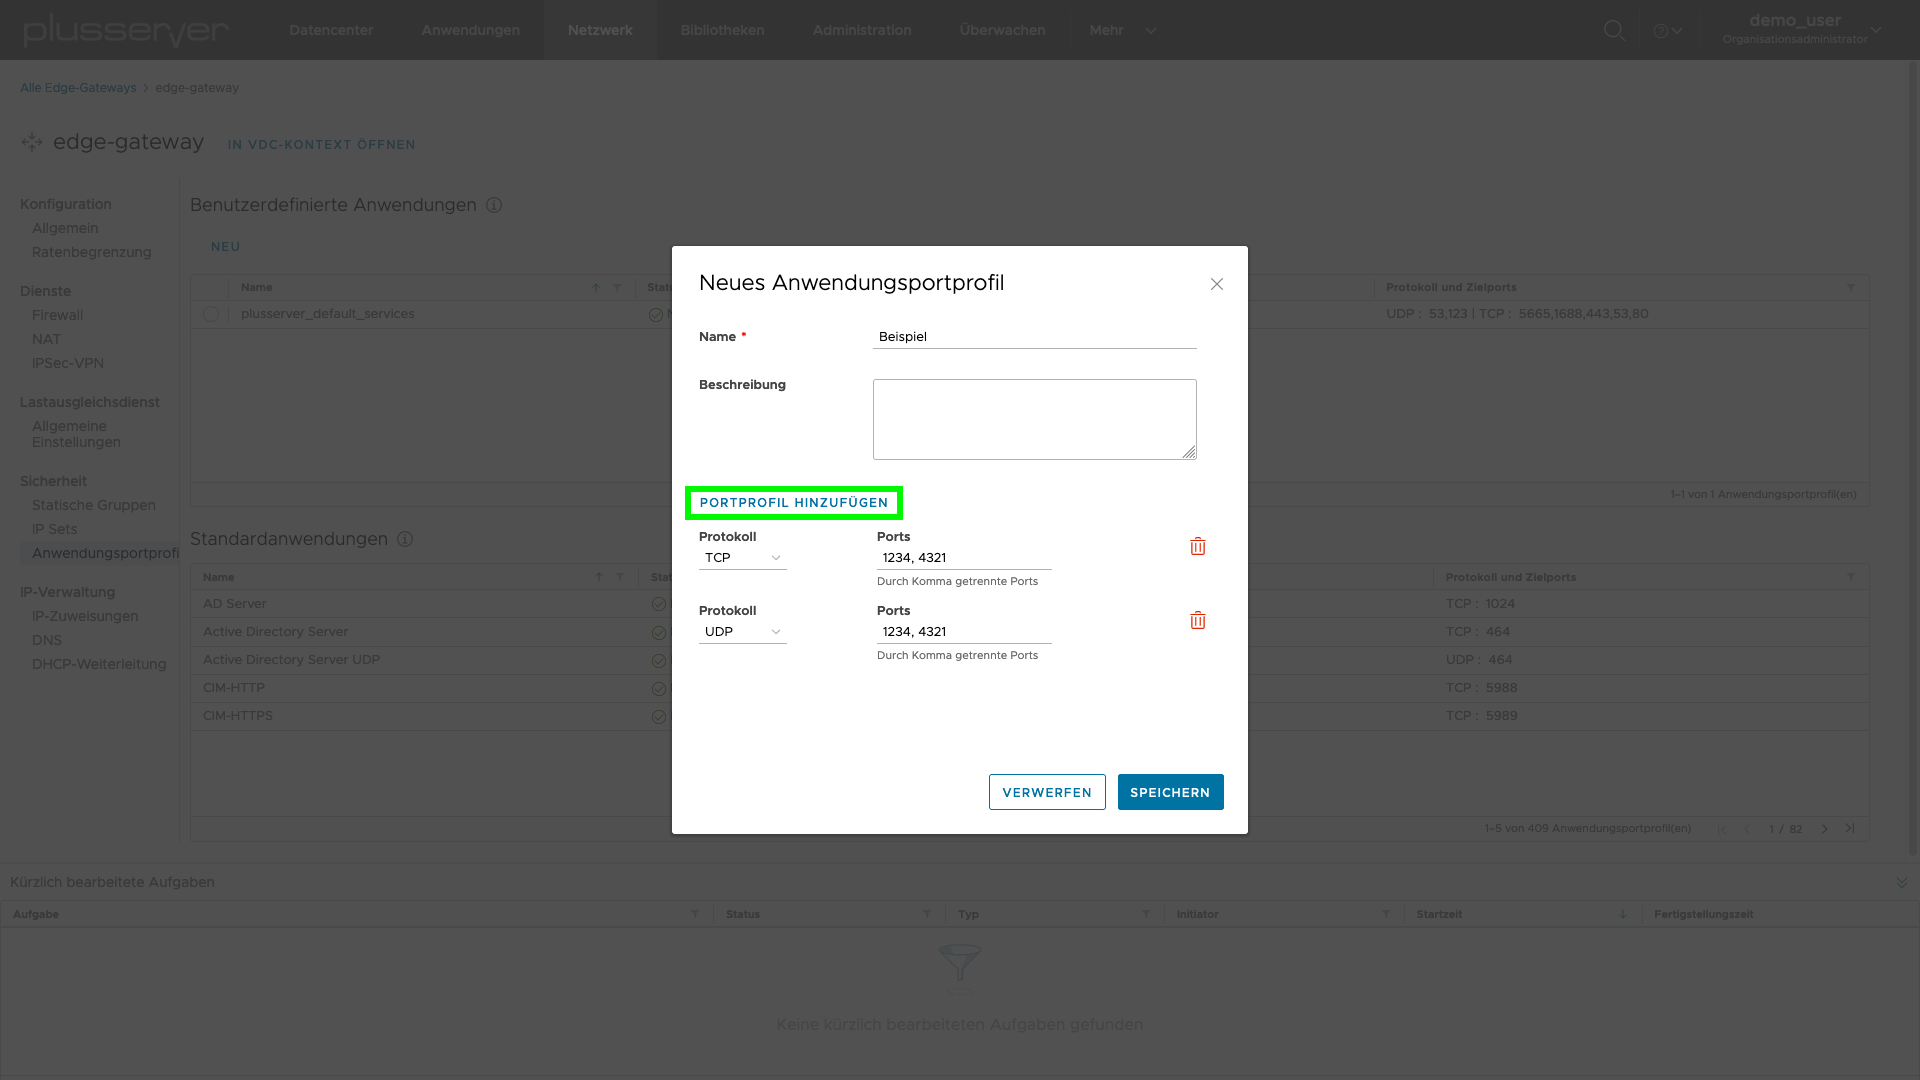The image size is (1920, 1080).
Task: Click into the Beschreibung text area
Action: click(1034, 419)
